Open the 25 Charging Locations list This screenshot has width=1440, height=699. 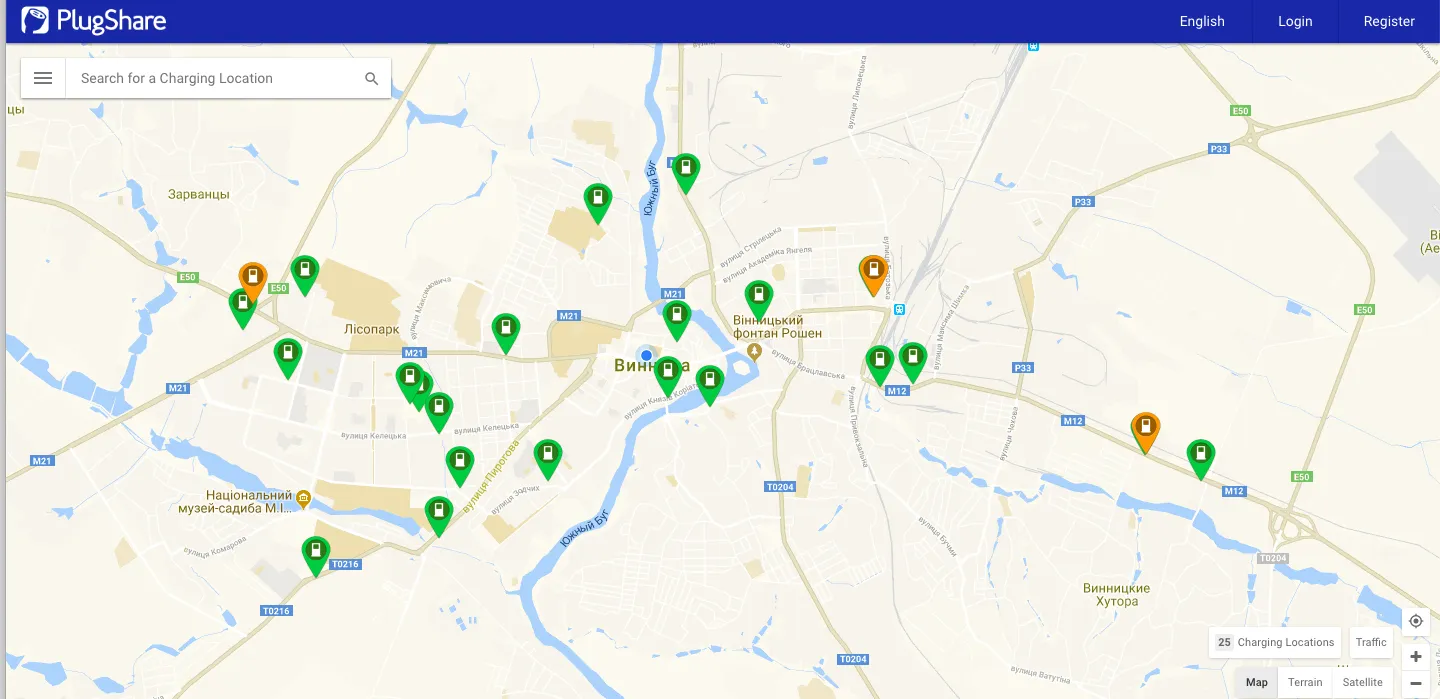point(1275,642)
